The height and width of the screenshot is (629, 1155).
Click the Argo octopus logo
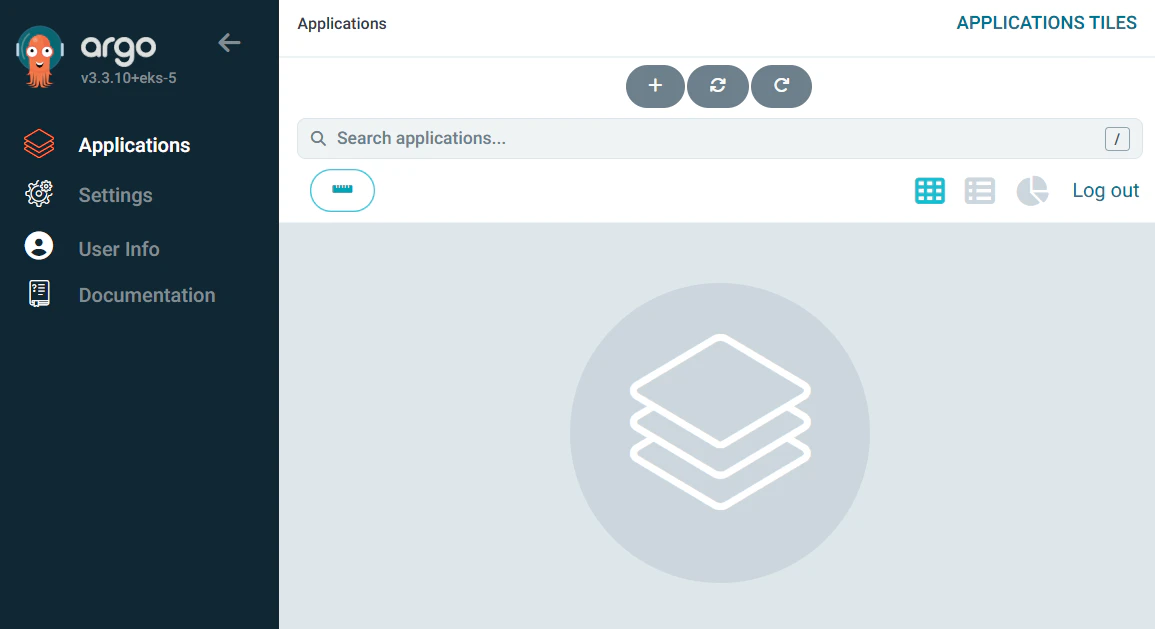pos(40,57)
